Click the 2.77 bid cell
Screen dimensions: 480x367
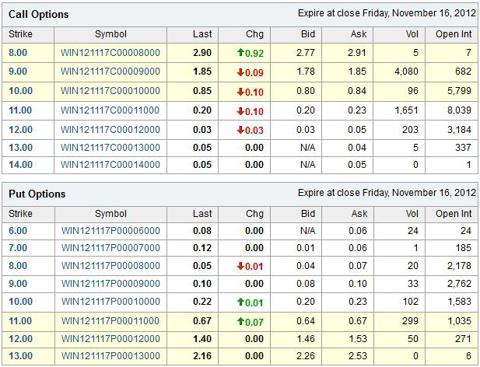coord(306,53)
